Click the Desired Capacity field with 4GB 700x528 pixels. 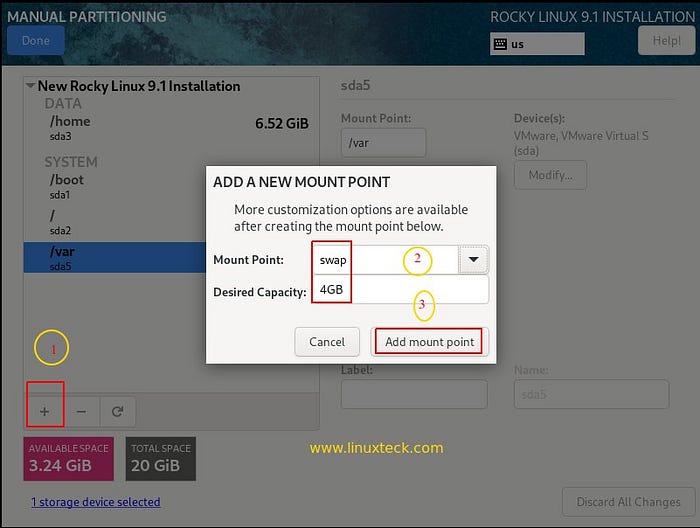(400, 290)
